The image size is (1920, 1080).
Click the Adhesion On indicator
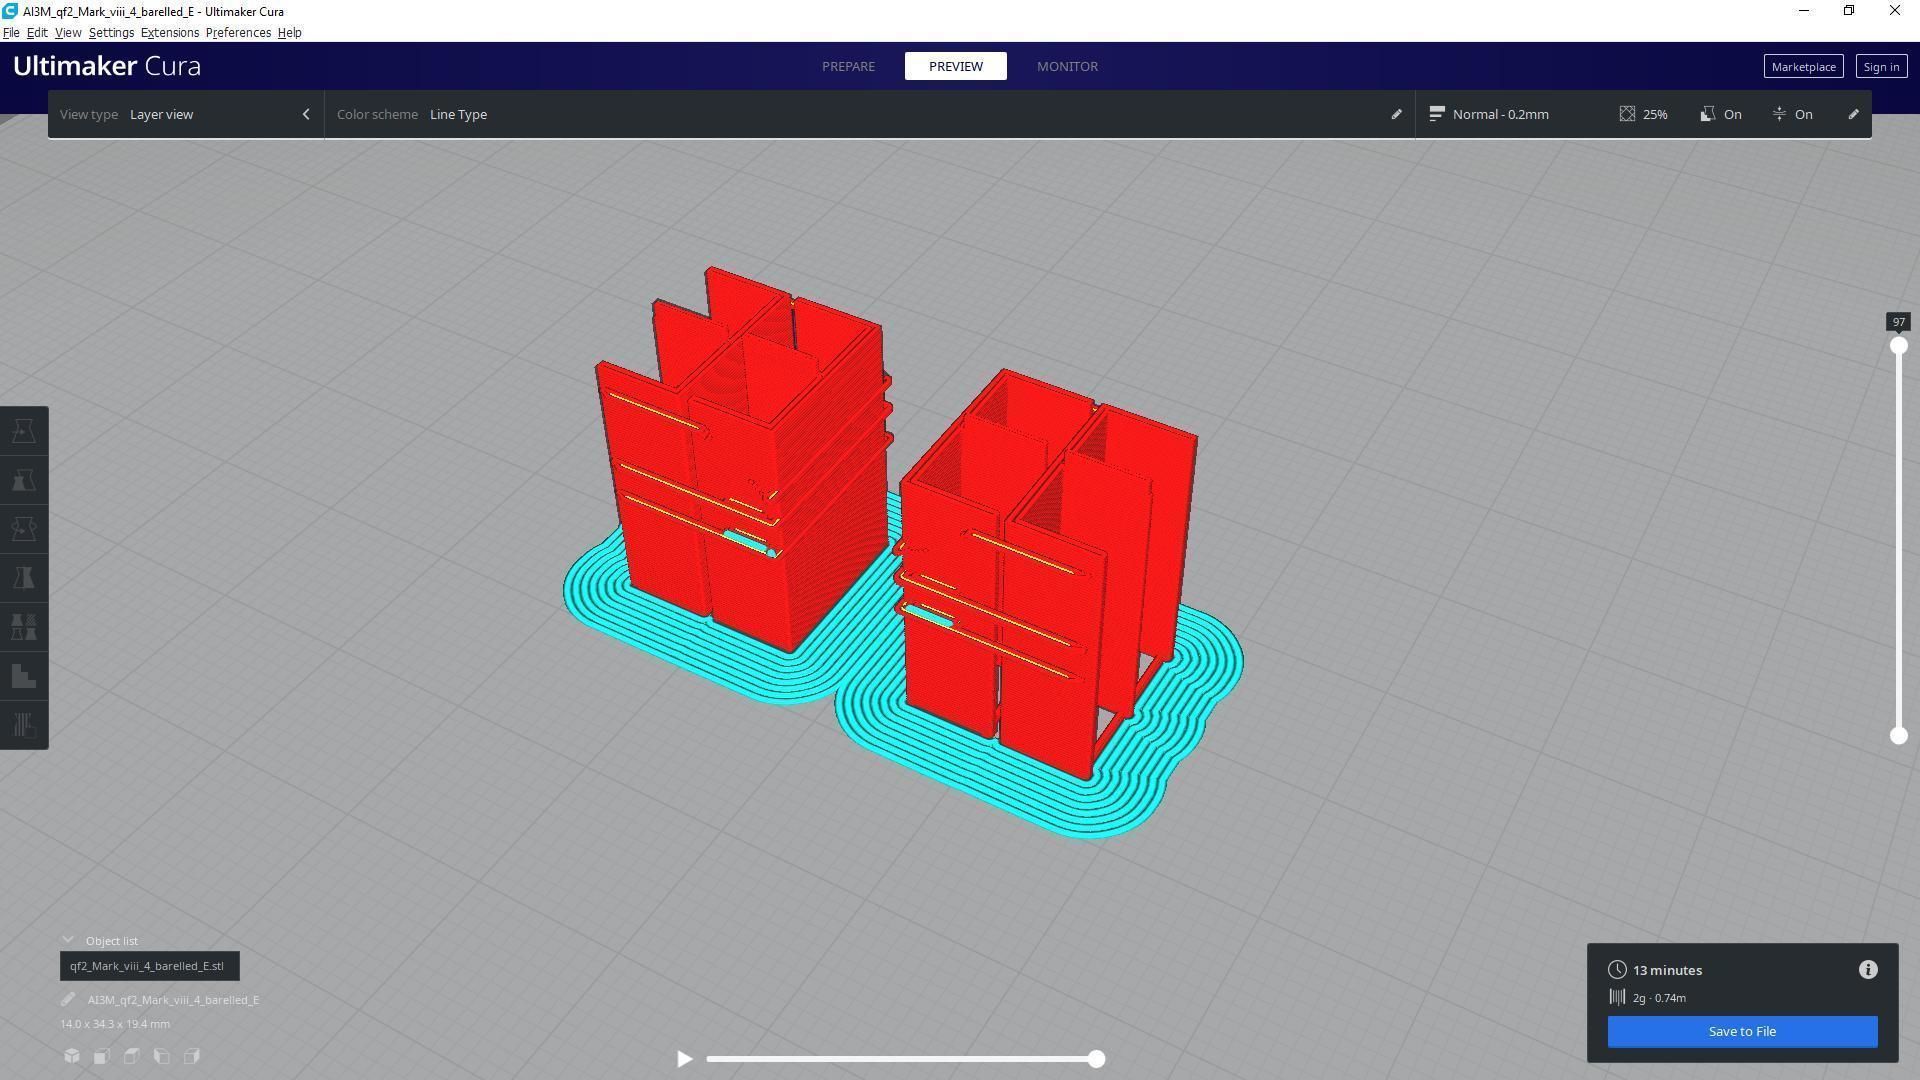click(x=1792, y=114)
